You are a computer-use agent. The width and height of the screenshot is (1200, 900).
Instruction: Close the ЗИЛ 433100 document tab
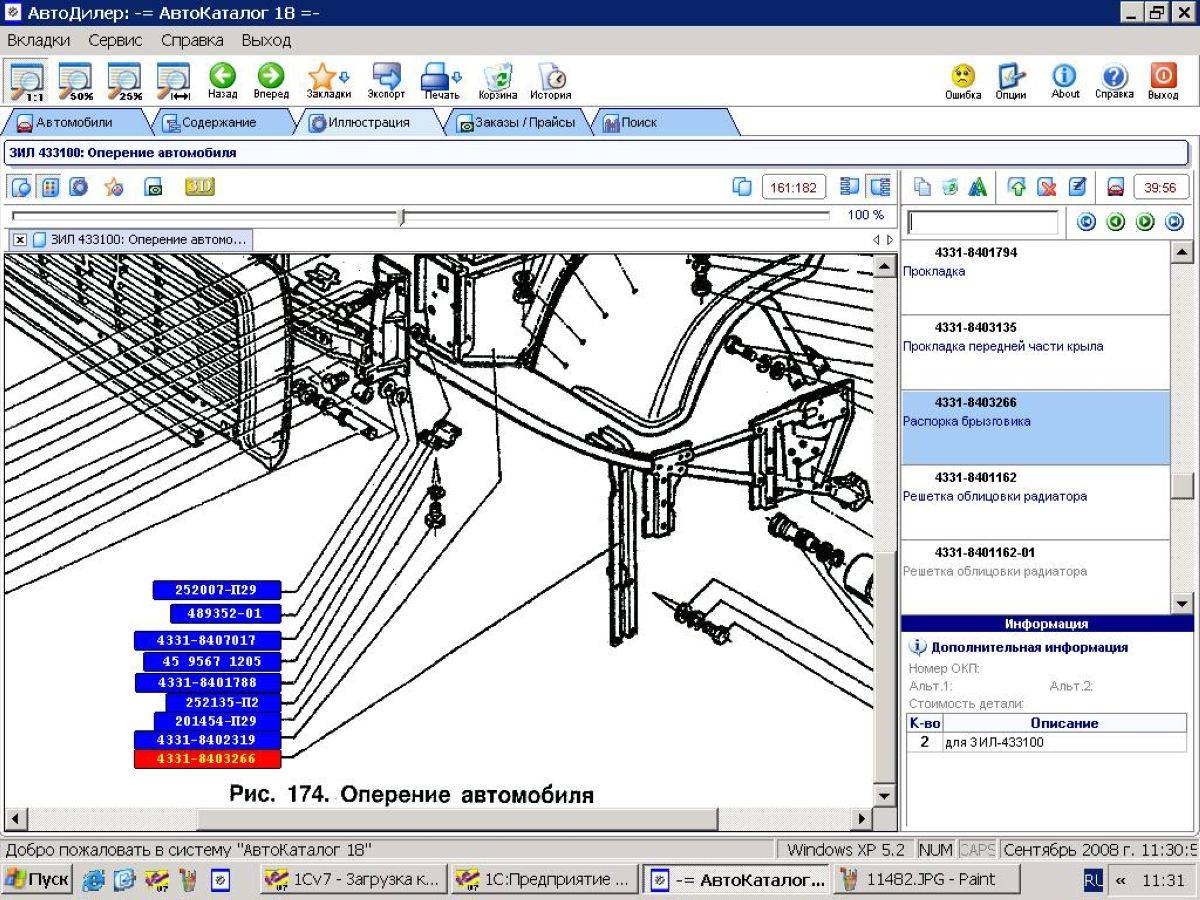tap(20, 240)
